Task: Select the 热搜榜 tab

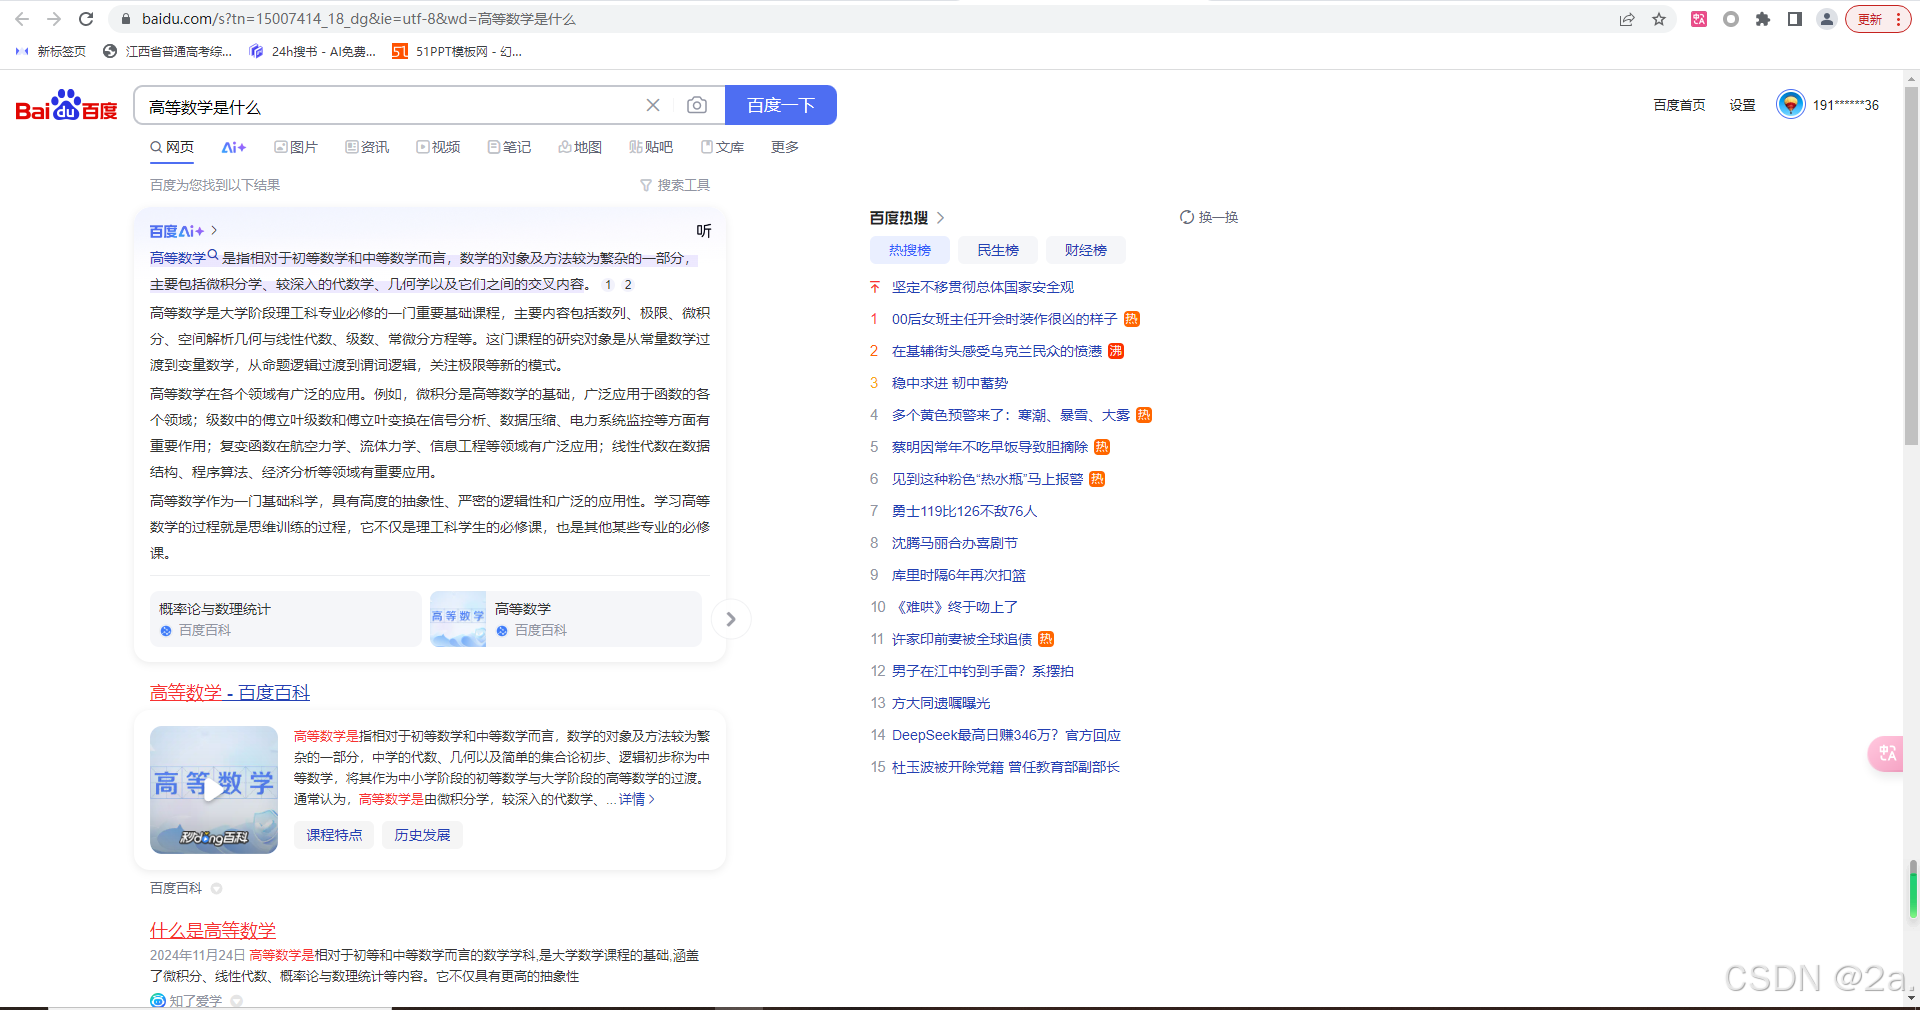Action: click(910, 250)
